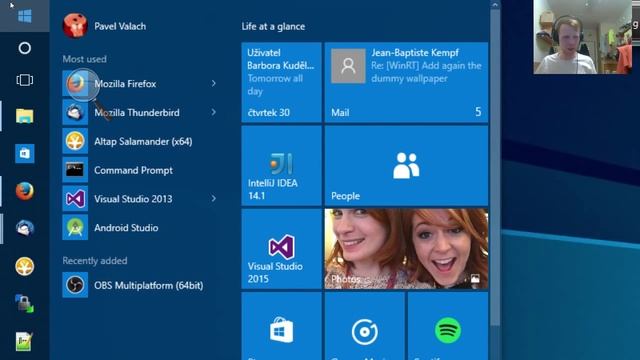Launch Mozilla Firefox from Most used
This screenshot has height=360, width=640.
coord(140,84)
